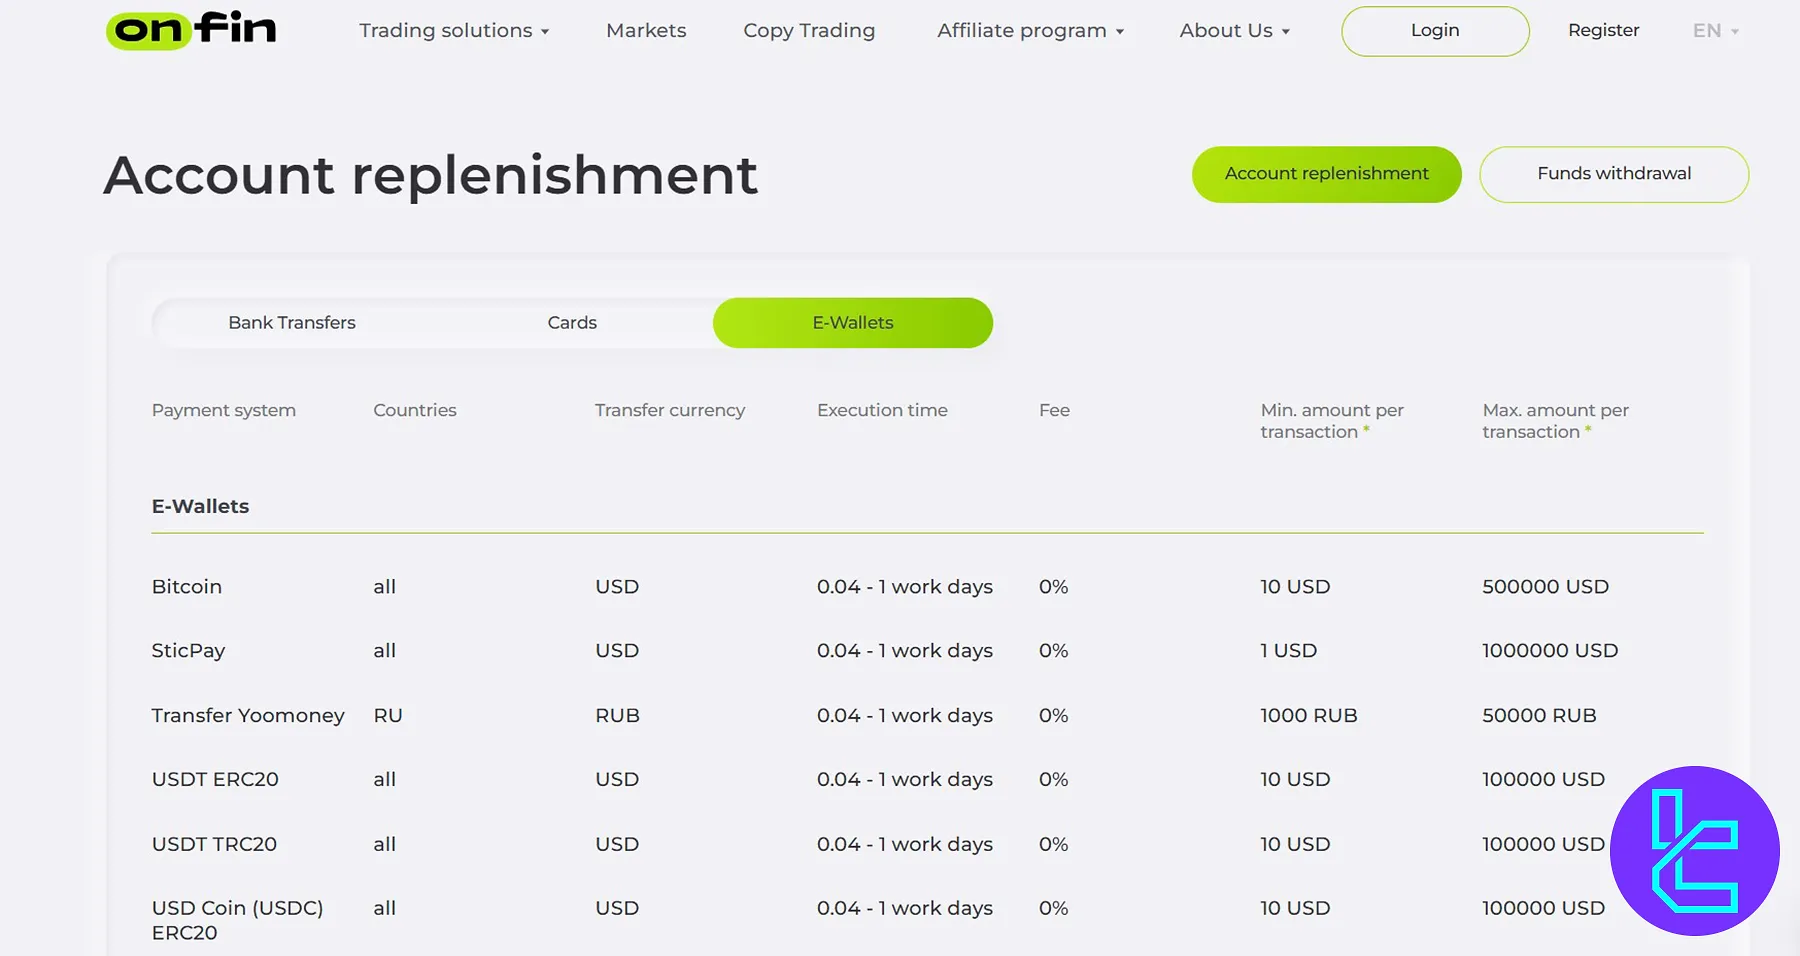Switch to Funds withdrawal
Image resolution: width=1800 pixels, height=956 pixels.
[x=1613, y=174]
